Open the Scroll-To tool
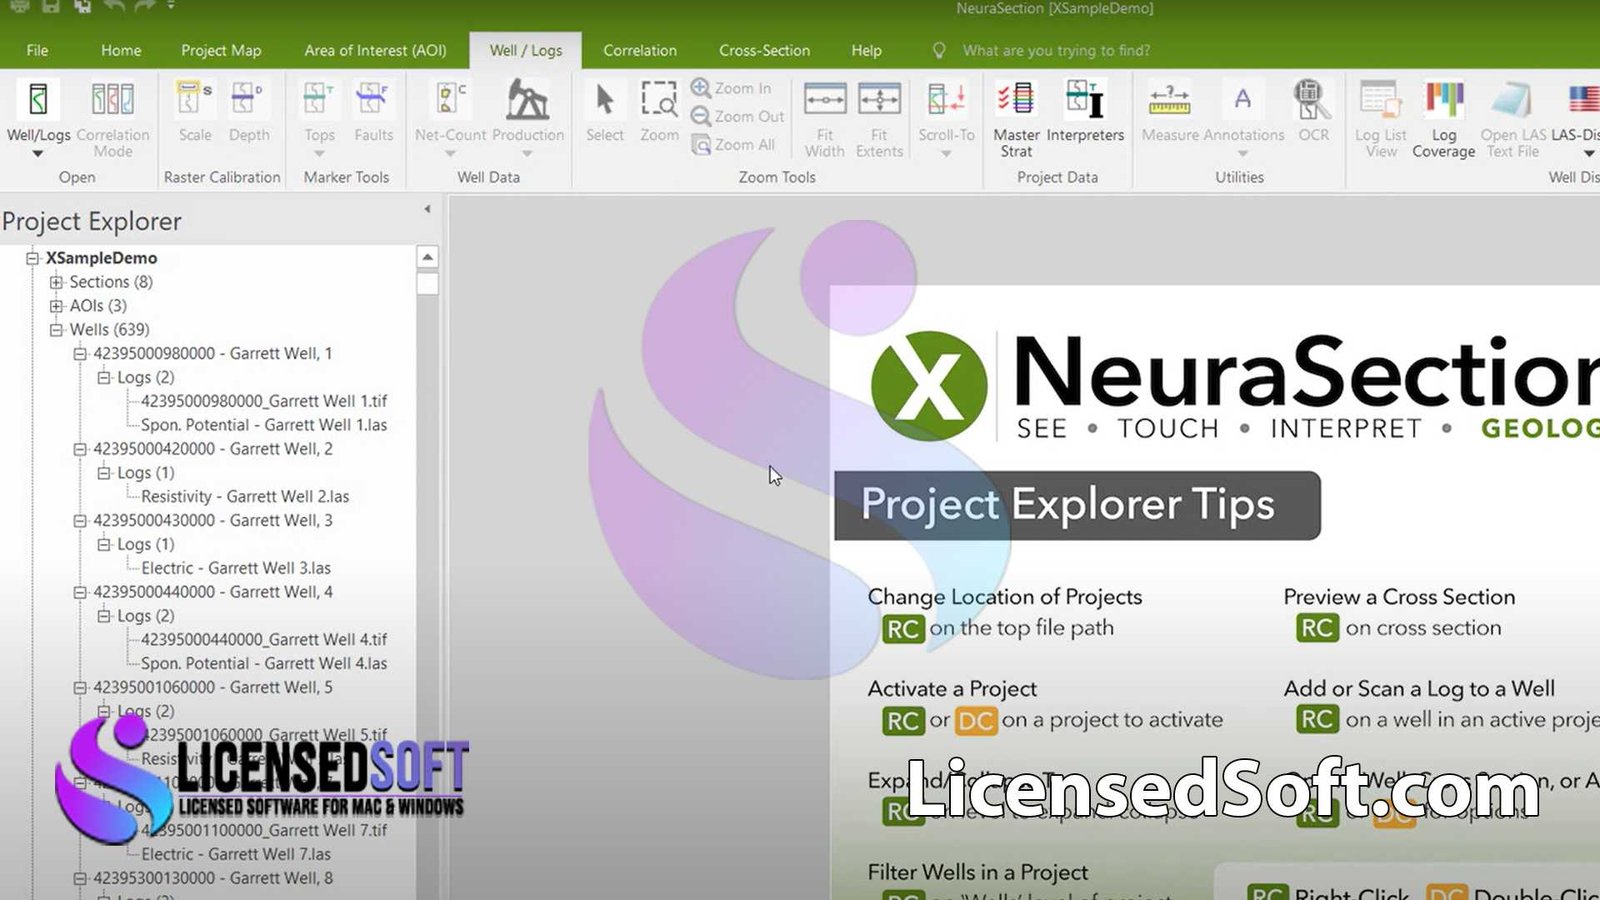1600x900 pixels. (946, 112)
